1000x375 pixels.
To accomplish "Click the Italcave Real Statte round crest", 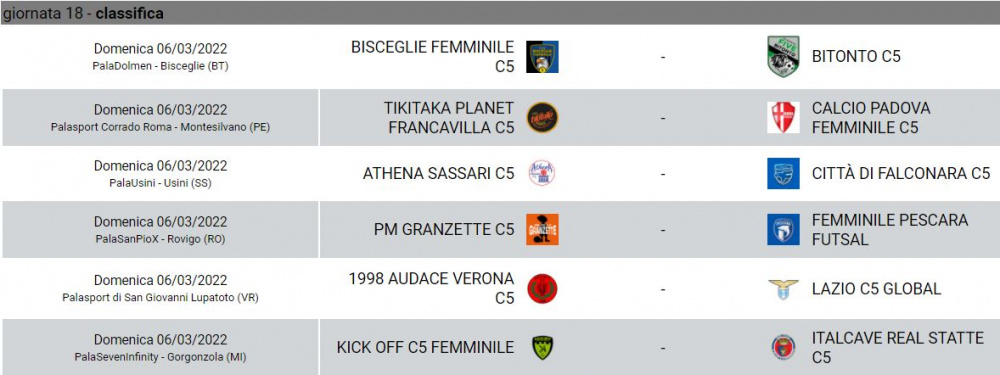I will click(783, 348).
